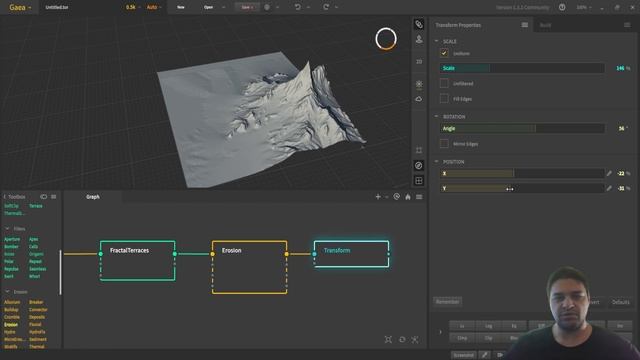Click the Defaults button
Viewport: 640px width, 360px height.
tap(620, 302)
